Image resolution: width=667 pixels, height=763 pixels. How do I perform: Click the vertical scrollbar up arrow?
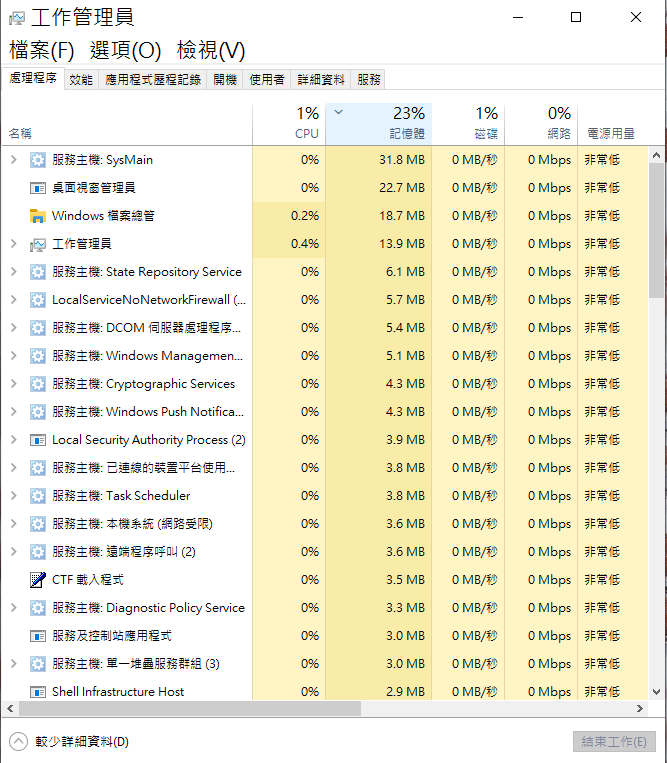(x=656, y=156)
